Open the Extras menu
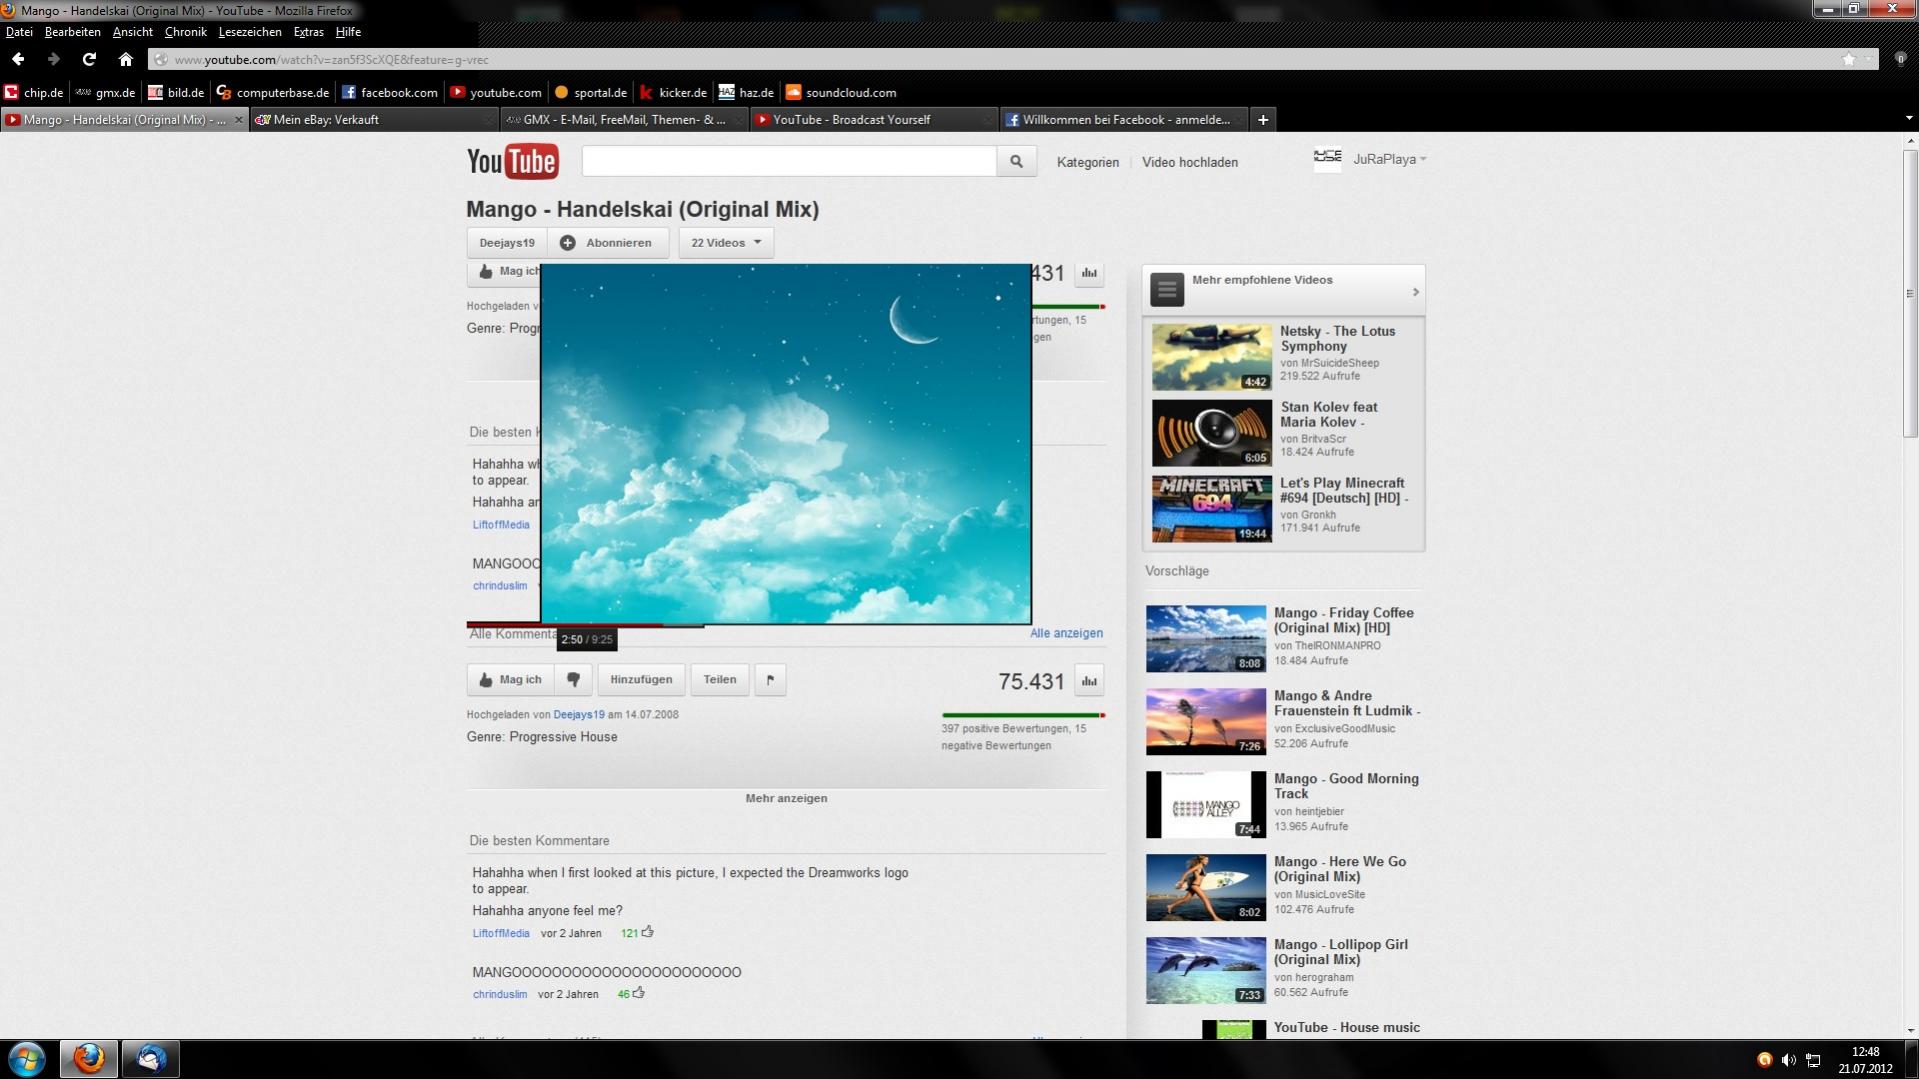Viewport: 1919px width, 1079px height. pos(308,32)
